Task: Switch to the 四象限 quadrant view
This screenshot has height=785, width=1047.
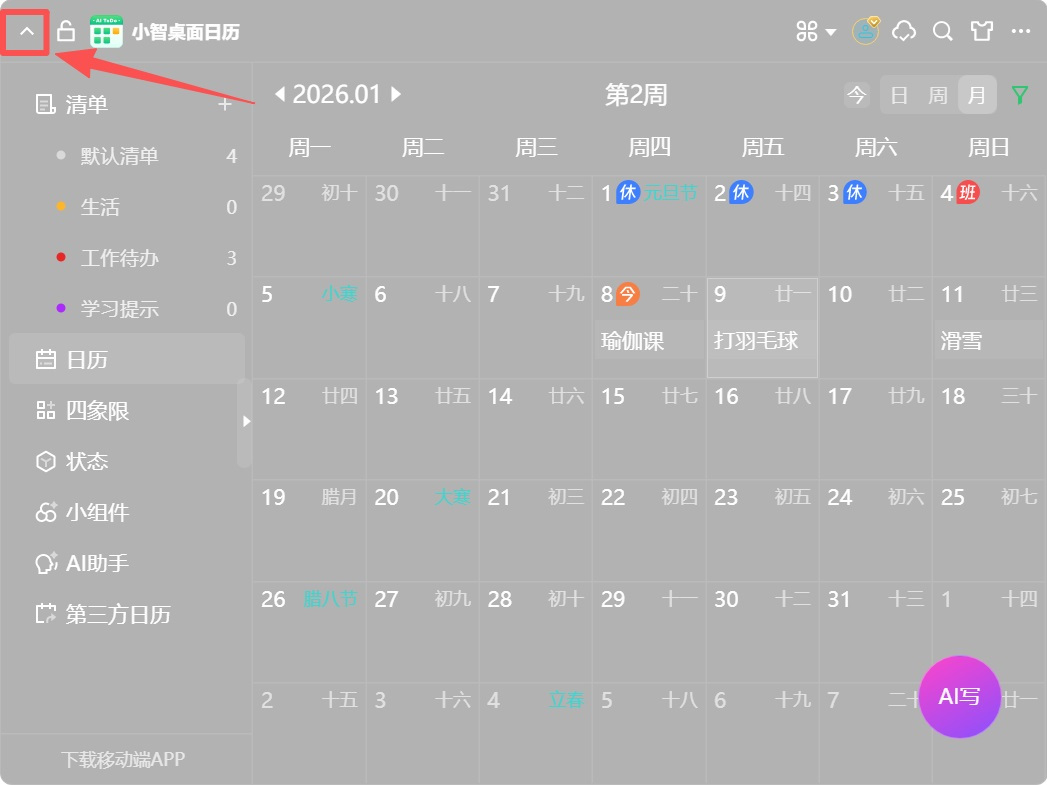Action: [x=98, y=410]
